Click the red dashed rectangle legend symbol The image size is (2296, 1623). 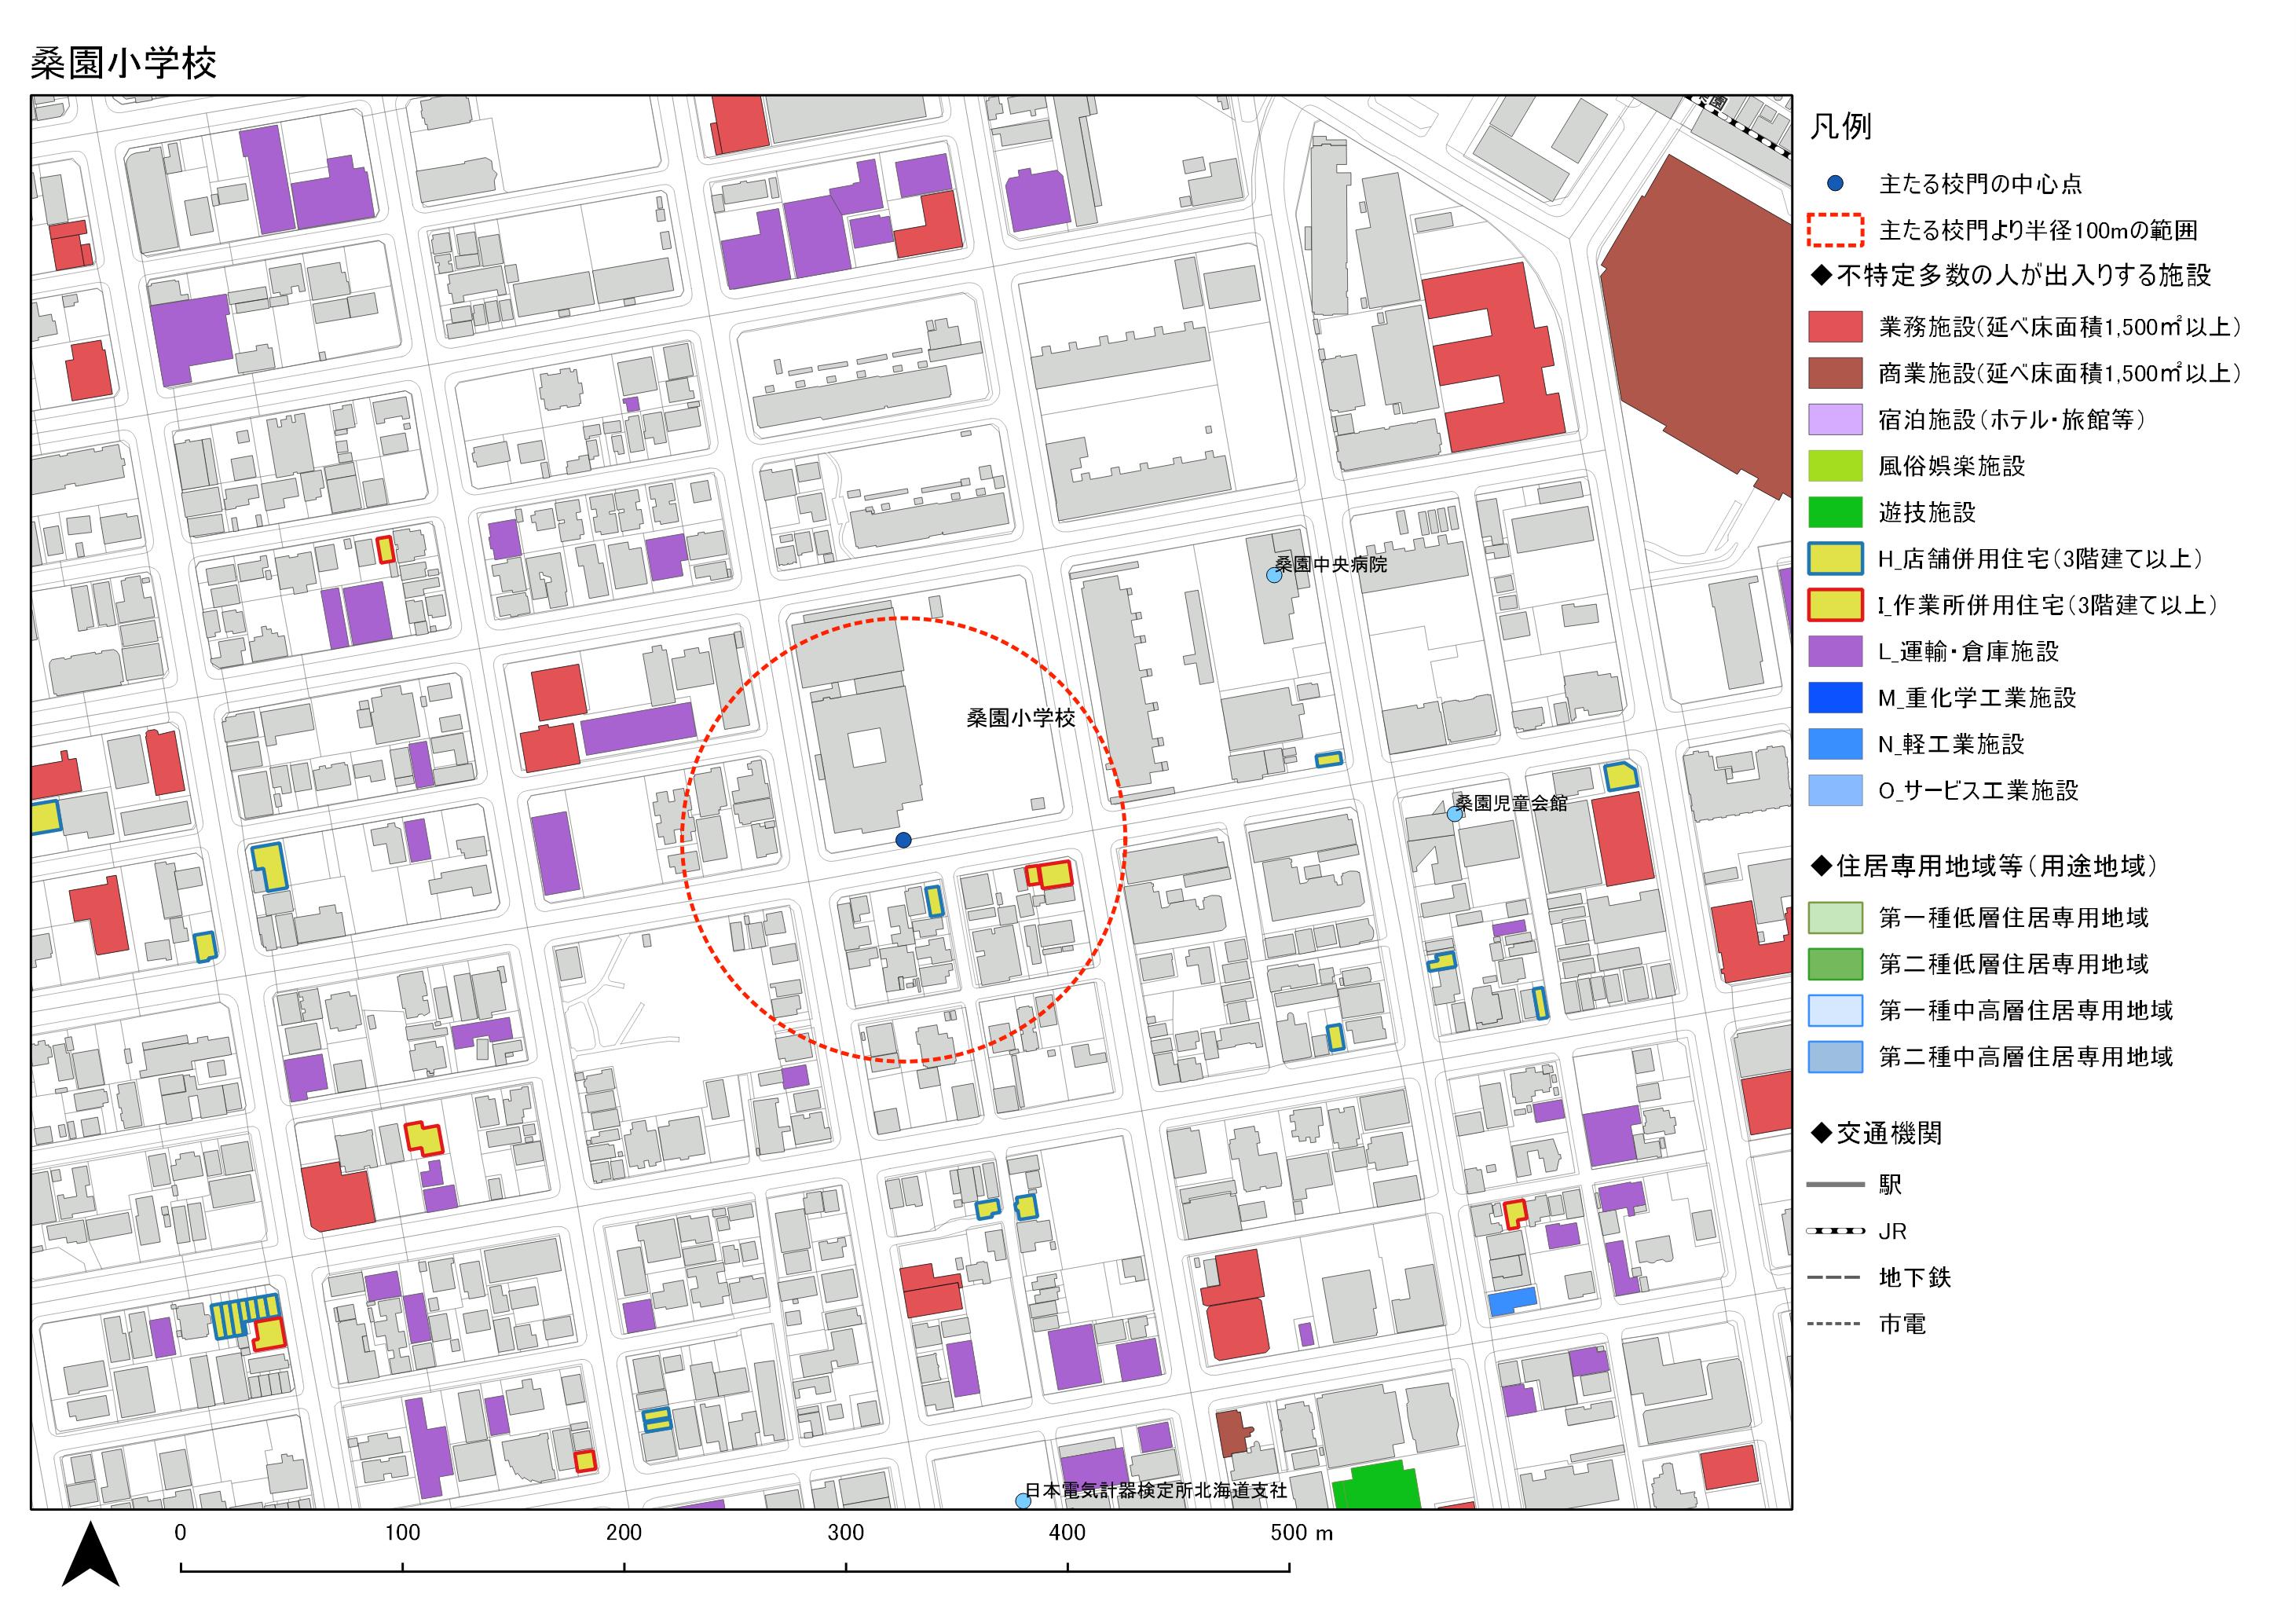1835,230
